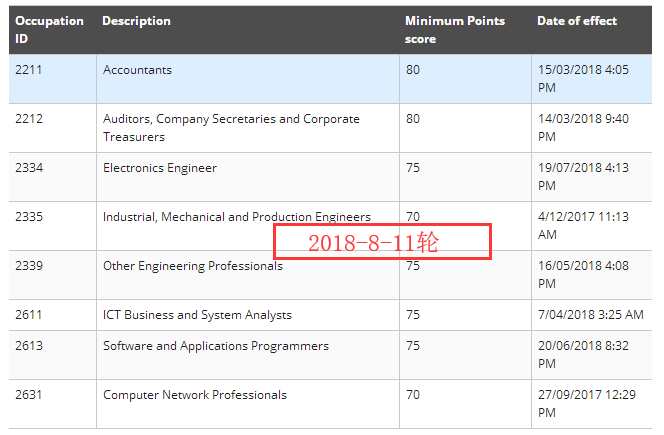Click the Occupation ID column header
This screenshot has width=664, height=435.
click(x=49, y=29)
